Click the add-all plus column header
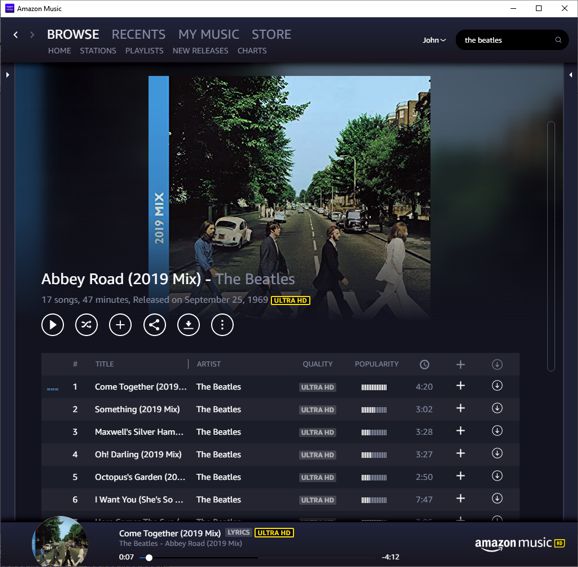The width and height of the screenshot is (578, 567). click(x=460, y=365)
